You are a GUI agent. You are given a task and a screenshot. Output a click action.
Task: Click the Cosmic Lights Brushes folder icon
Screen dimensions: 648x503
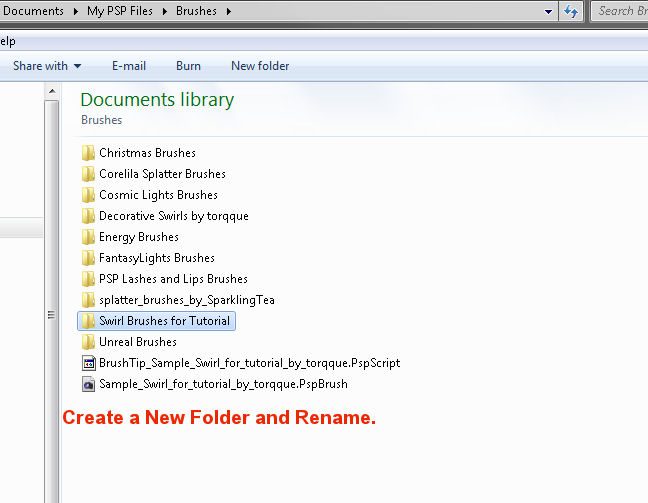tap(88, 195)
